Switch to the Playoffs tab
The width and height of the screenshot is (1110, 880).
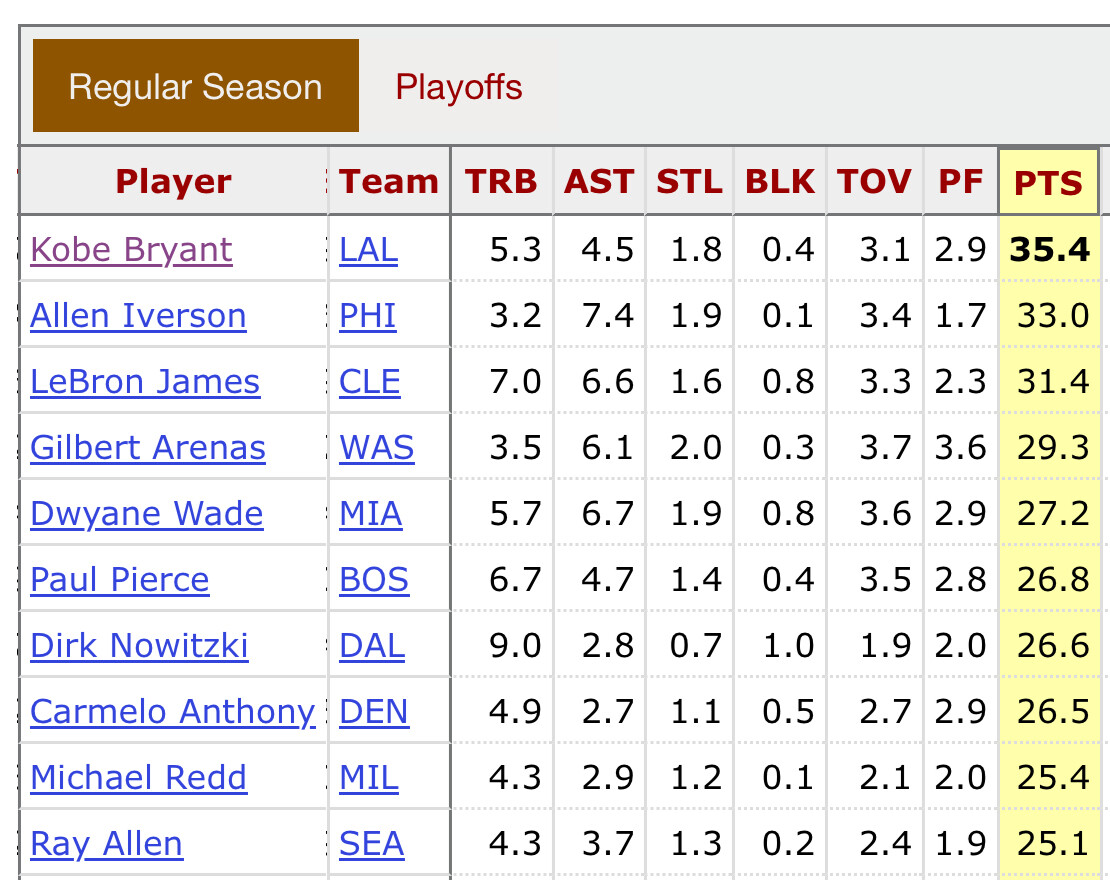point(459,87)
